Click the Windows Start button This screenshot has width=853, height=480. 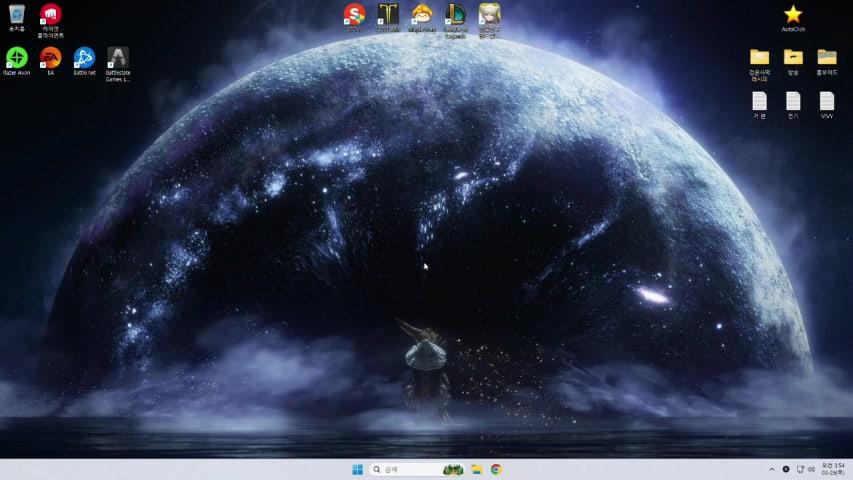coord(357,469)
